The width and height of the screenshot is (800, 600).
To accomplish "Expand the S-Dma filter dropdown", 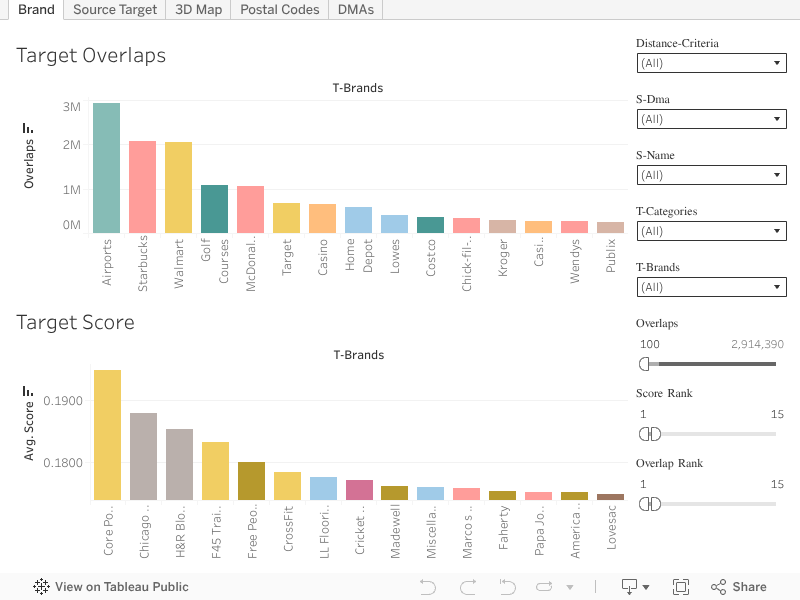I will pyautogui.click(x=711, y=119).
